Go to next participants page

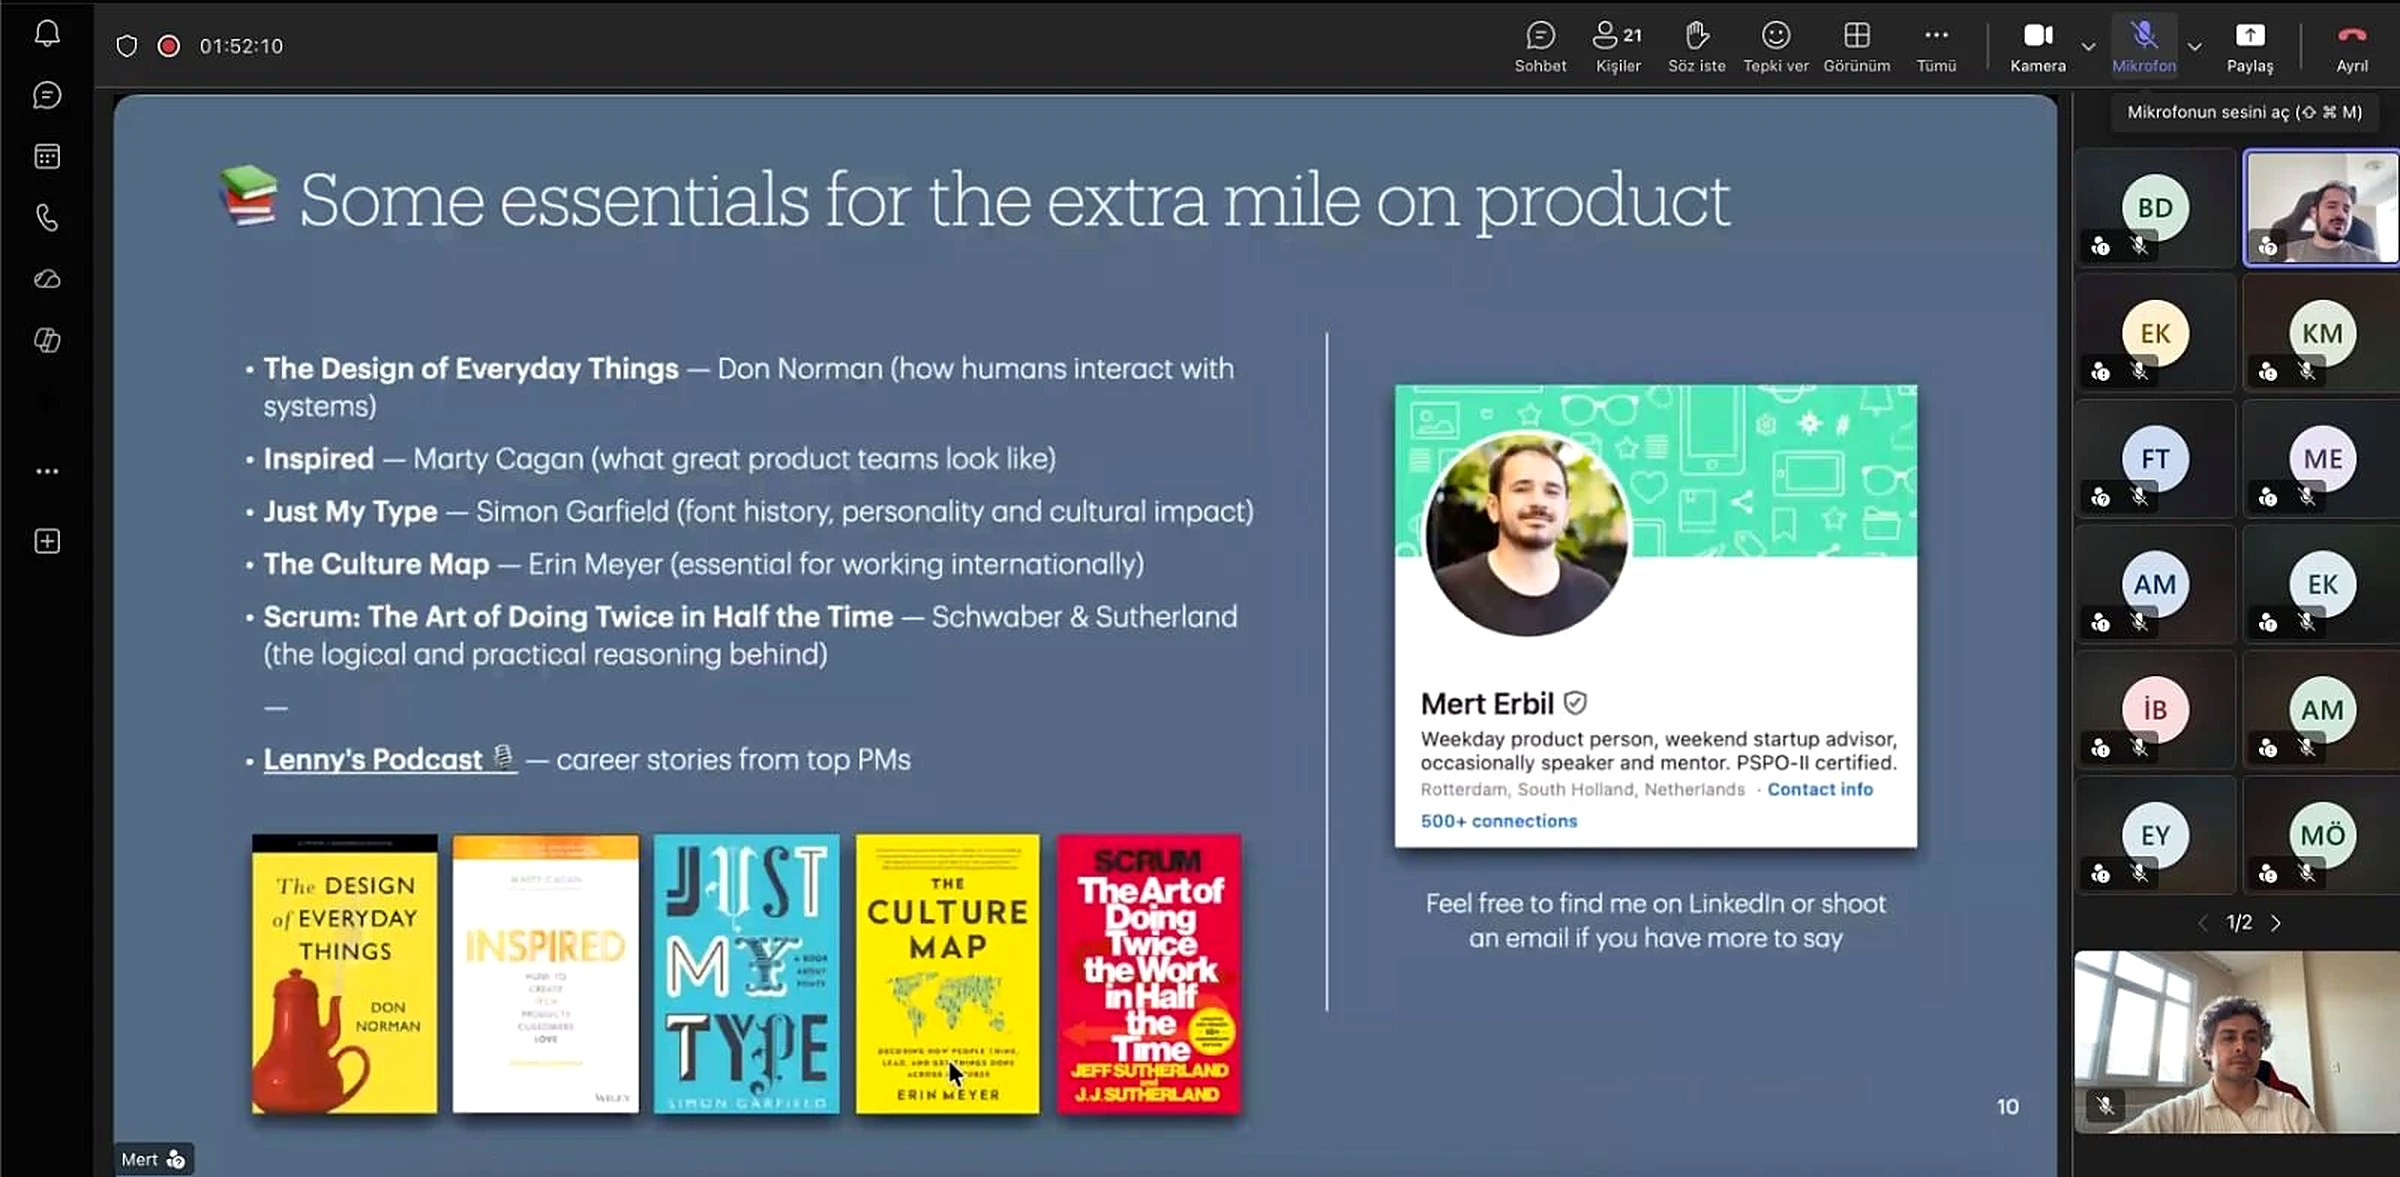point(2276,923)
